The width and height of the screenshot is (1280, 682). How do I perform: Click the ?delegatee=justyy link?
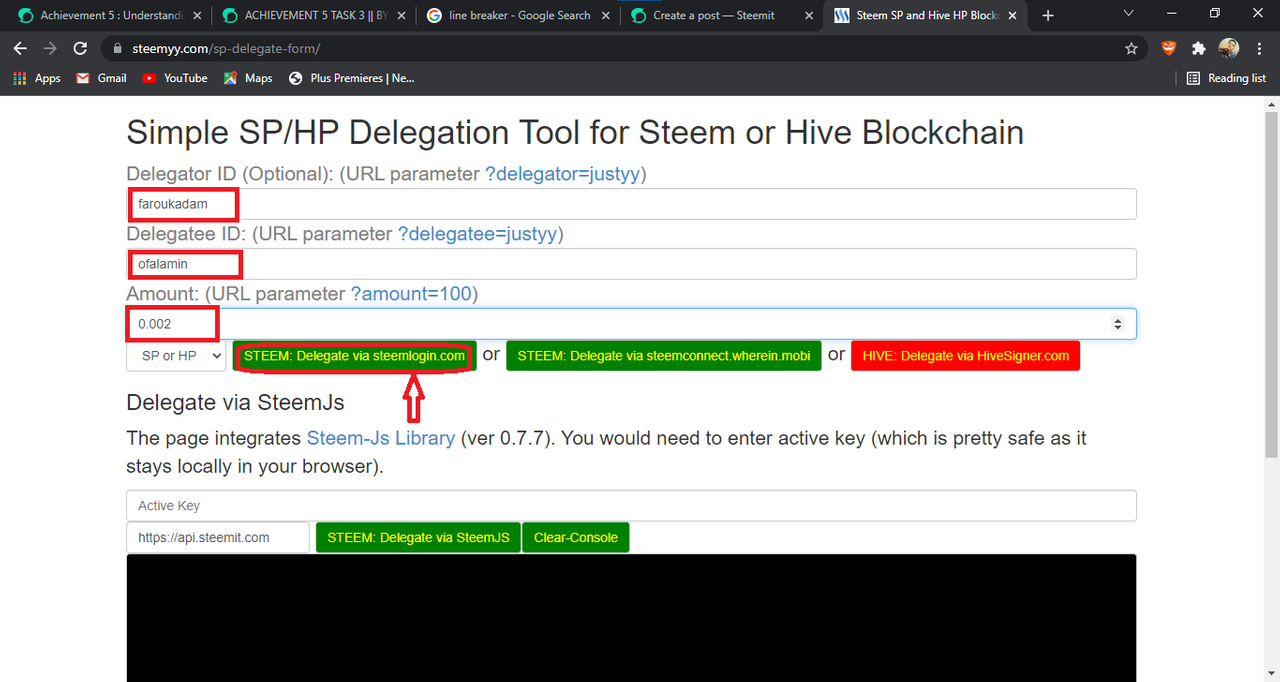coord(478,234)
